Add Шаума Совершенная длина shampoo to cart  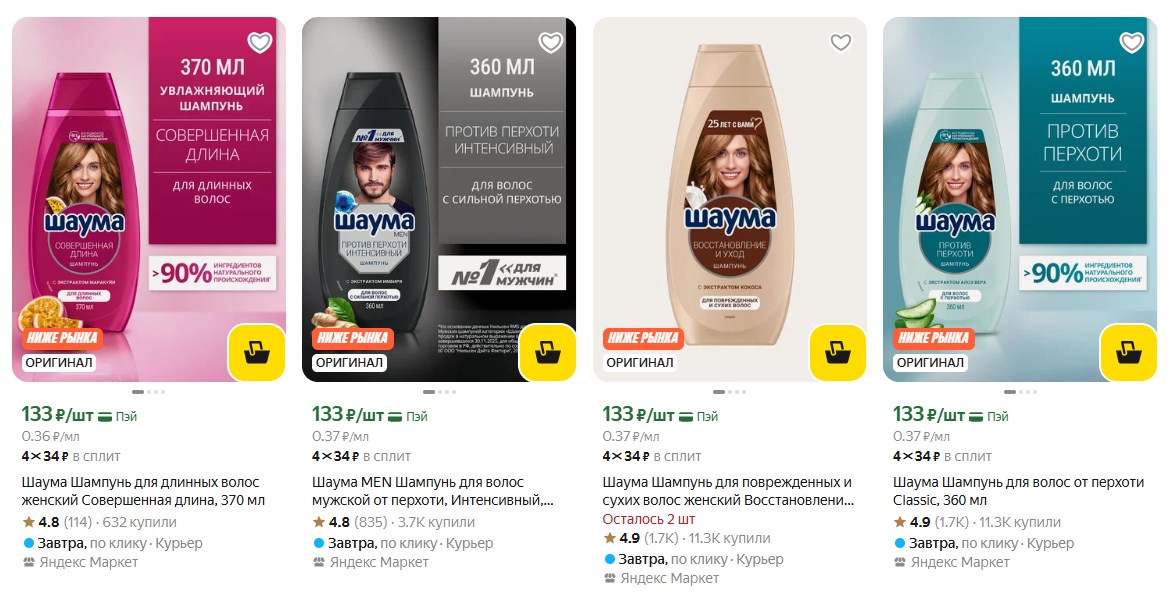point(256,352)
